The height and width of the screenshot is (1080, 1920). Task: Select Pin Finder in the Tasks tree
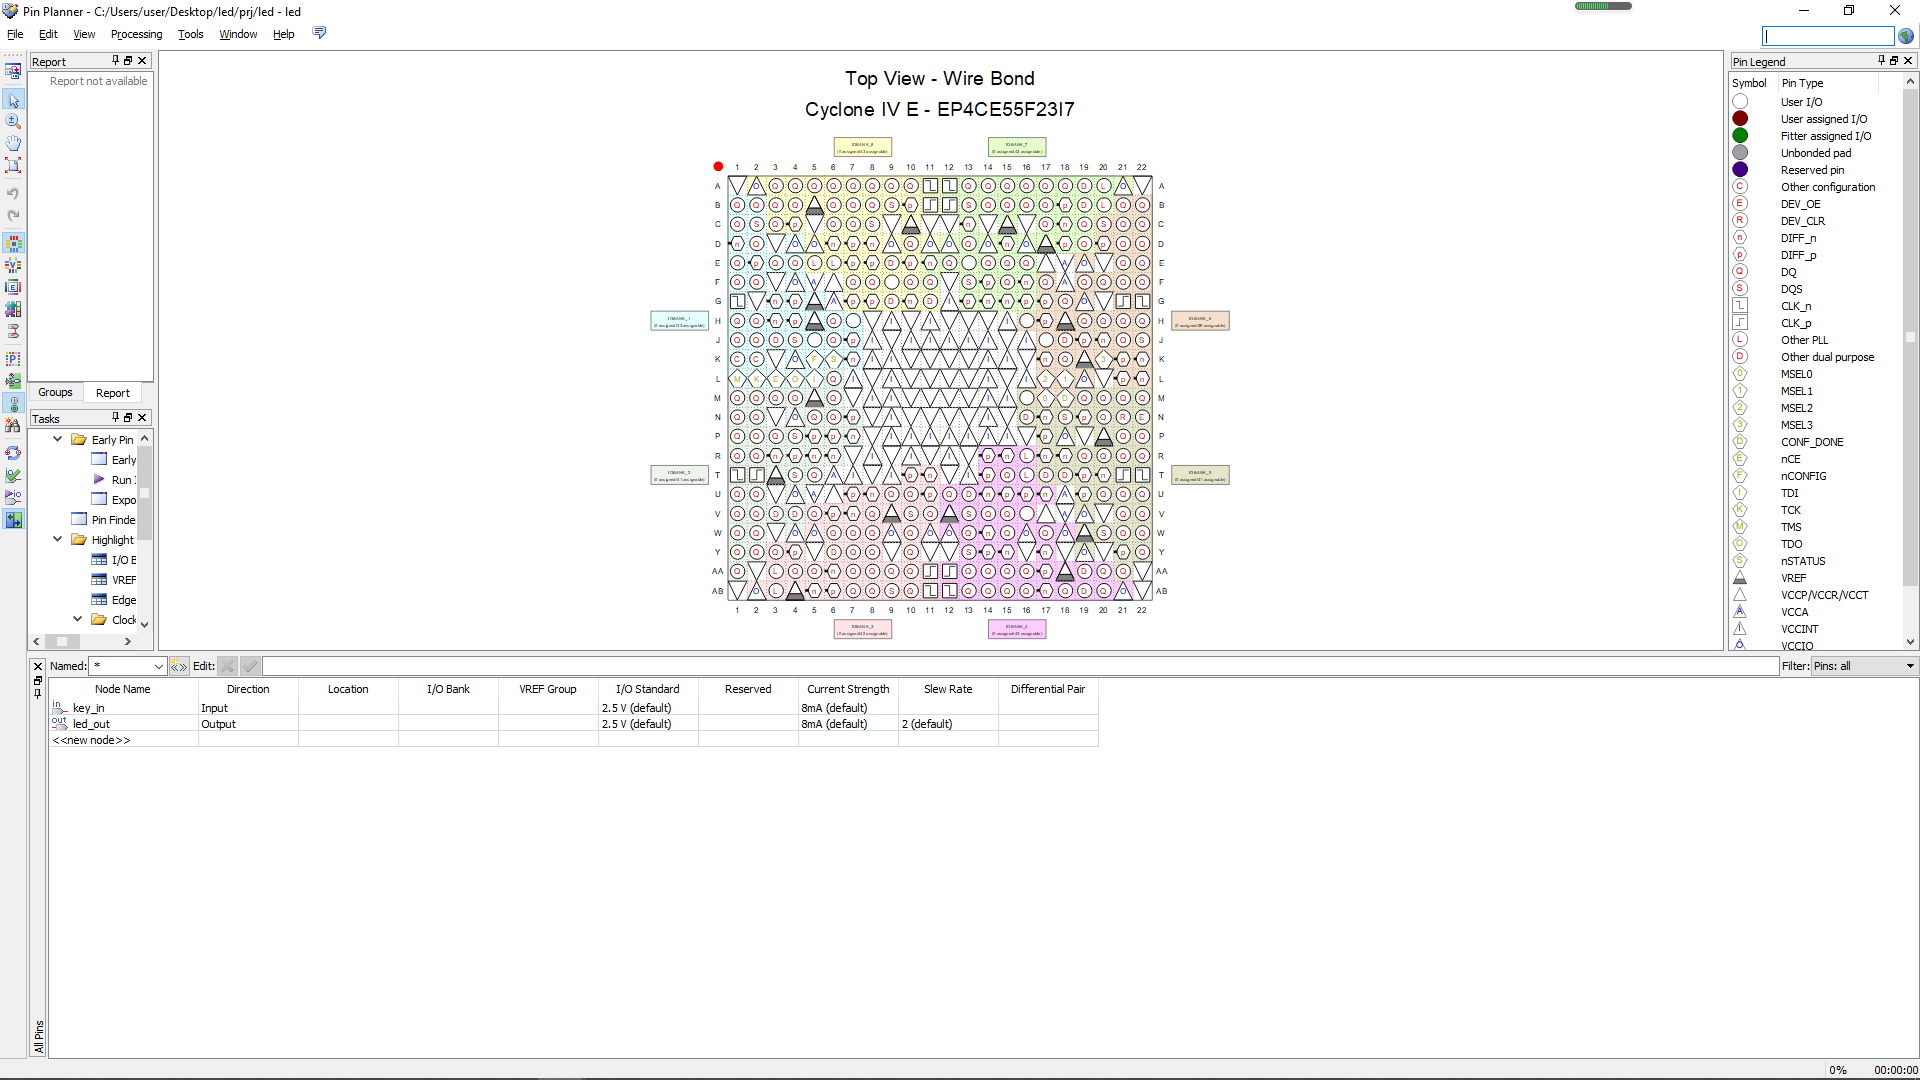pos(113,520)
